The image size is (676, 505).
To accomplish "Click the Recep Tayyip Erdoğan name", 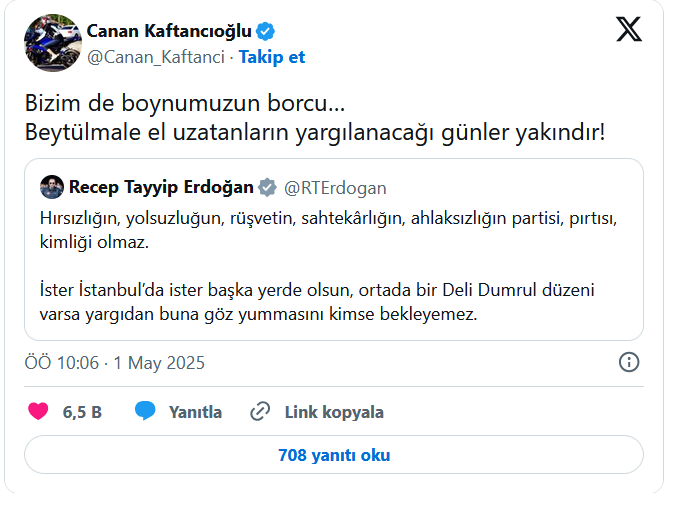I will click(161, 187).
